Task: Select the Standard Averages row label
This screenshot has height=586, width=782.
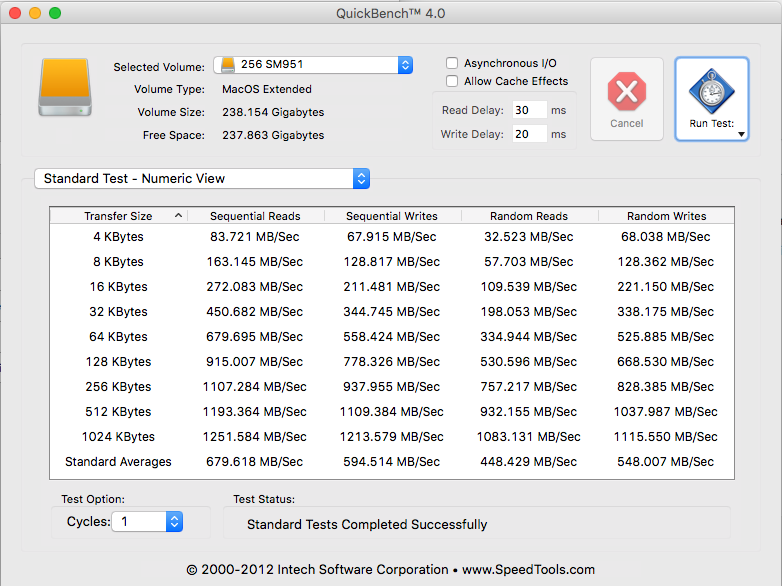Action: (x=118, y=461)
